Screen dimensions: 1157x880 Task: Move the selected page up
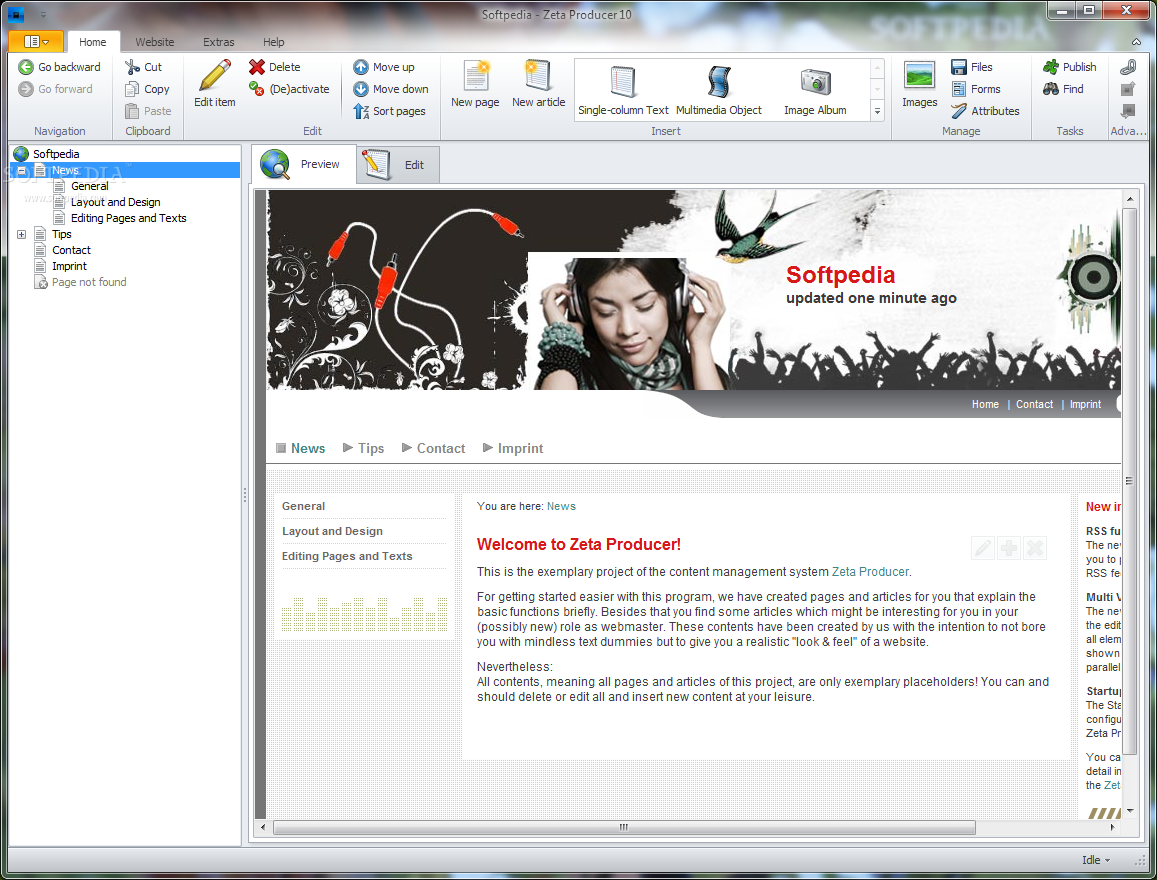pyautogui.click(x=384, y=67)
